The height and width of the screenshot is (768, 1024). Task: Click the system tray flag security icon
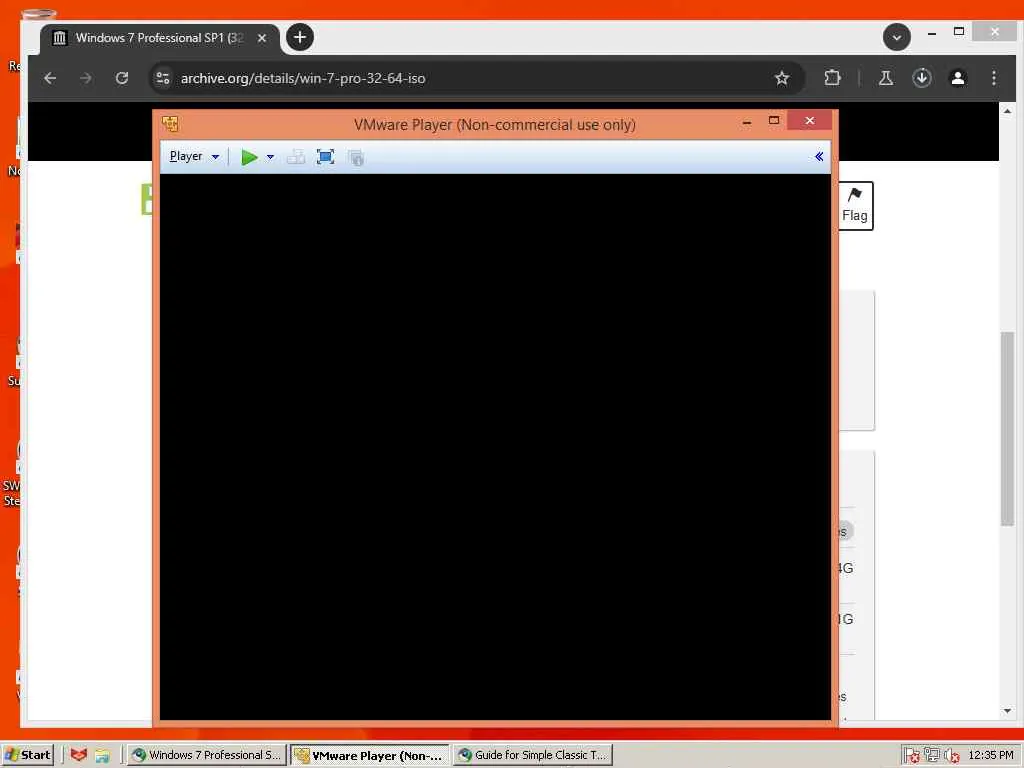click(x=912, y=756)
